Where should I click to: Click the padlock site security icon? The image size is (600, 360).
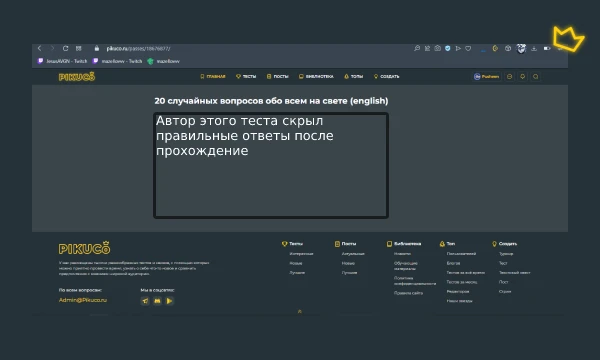click(x=97, y=48)
